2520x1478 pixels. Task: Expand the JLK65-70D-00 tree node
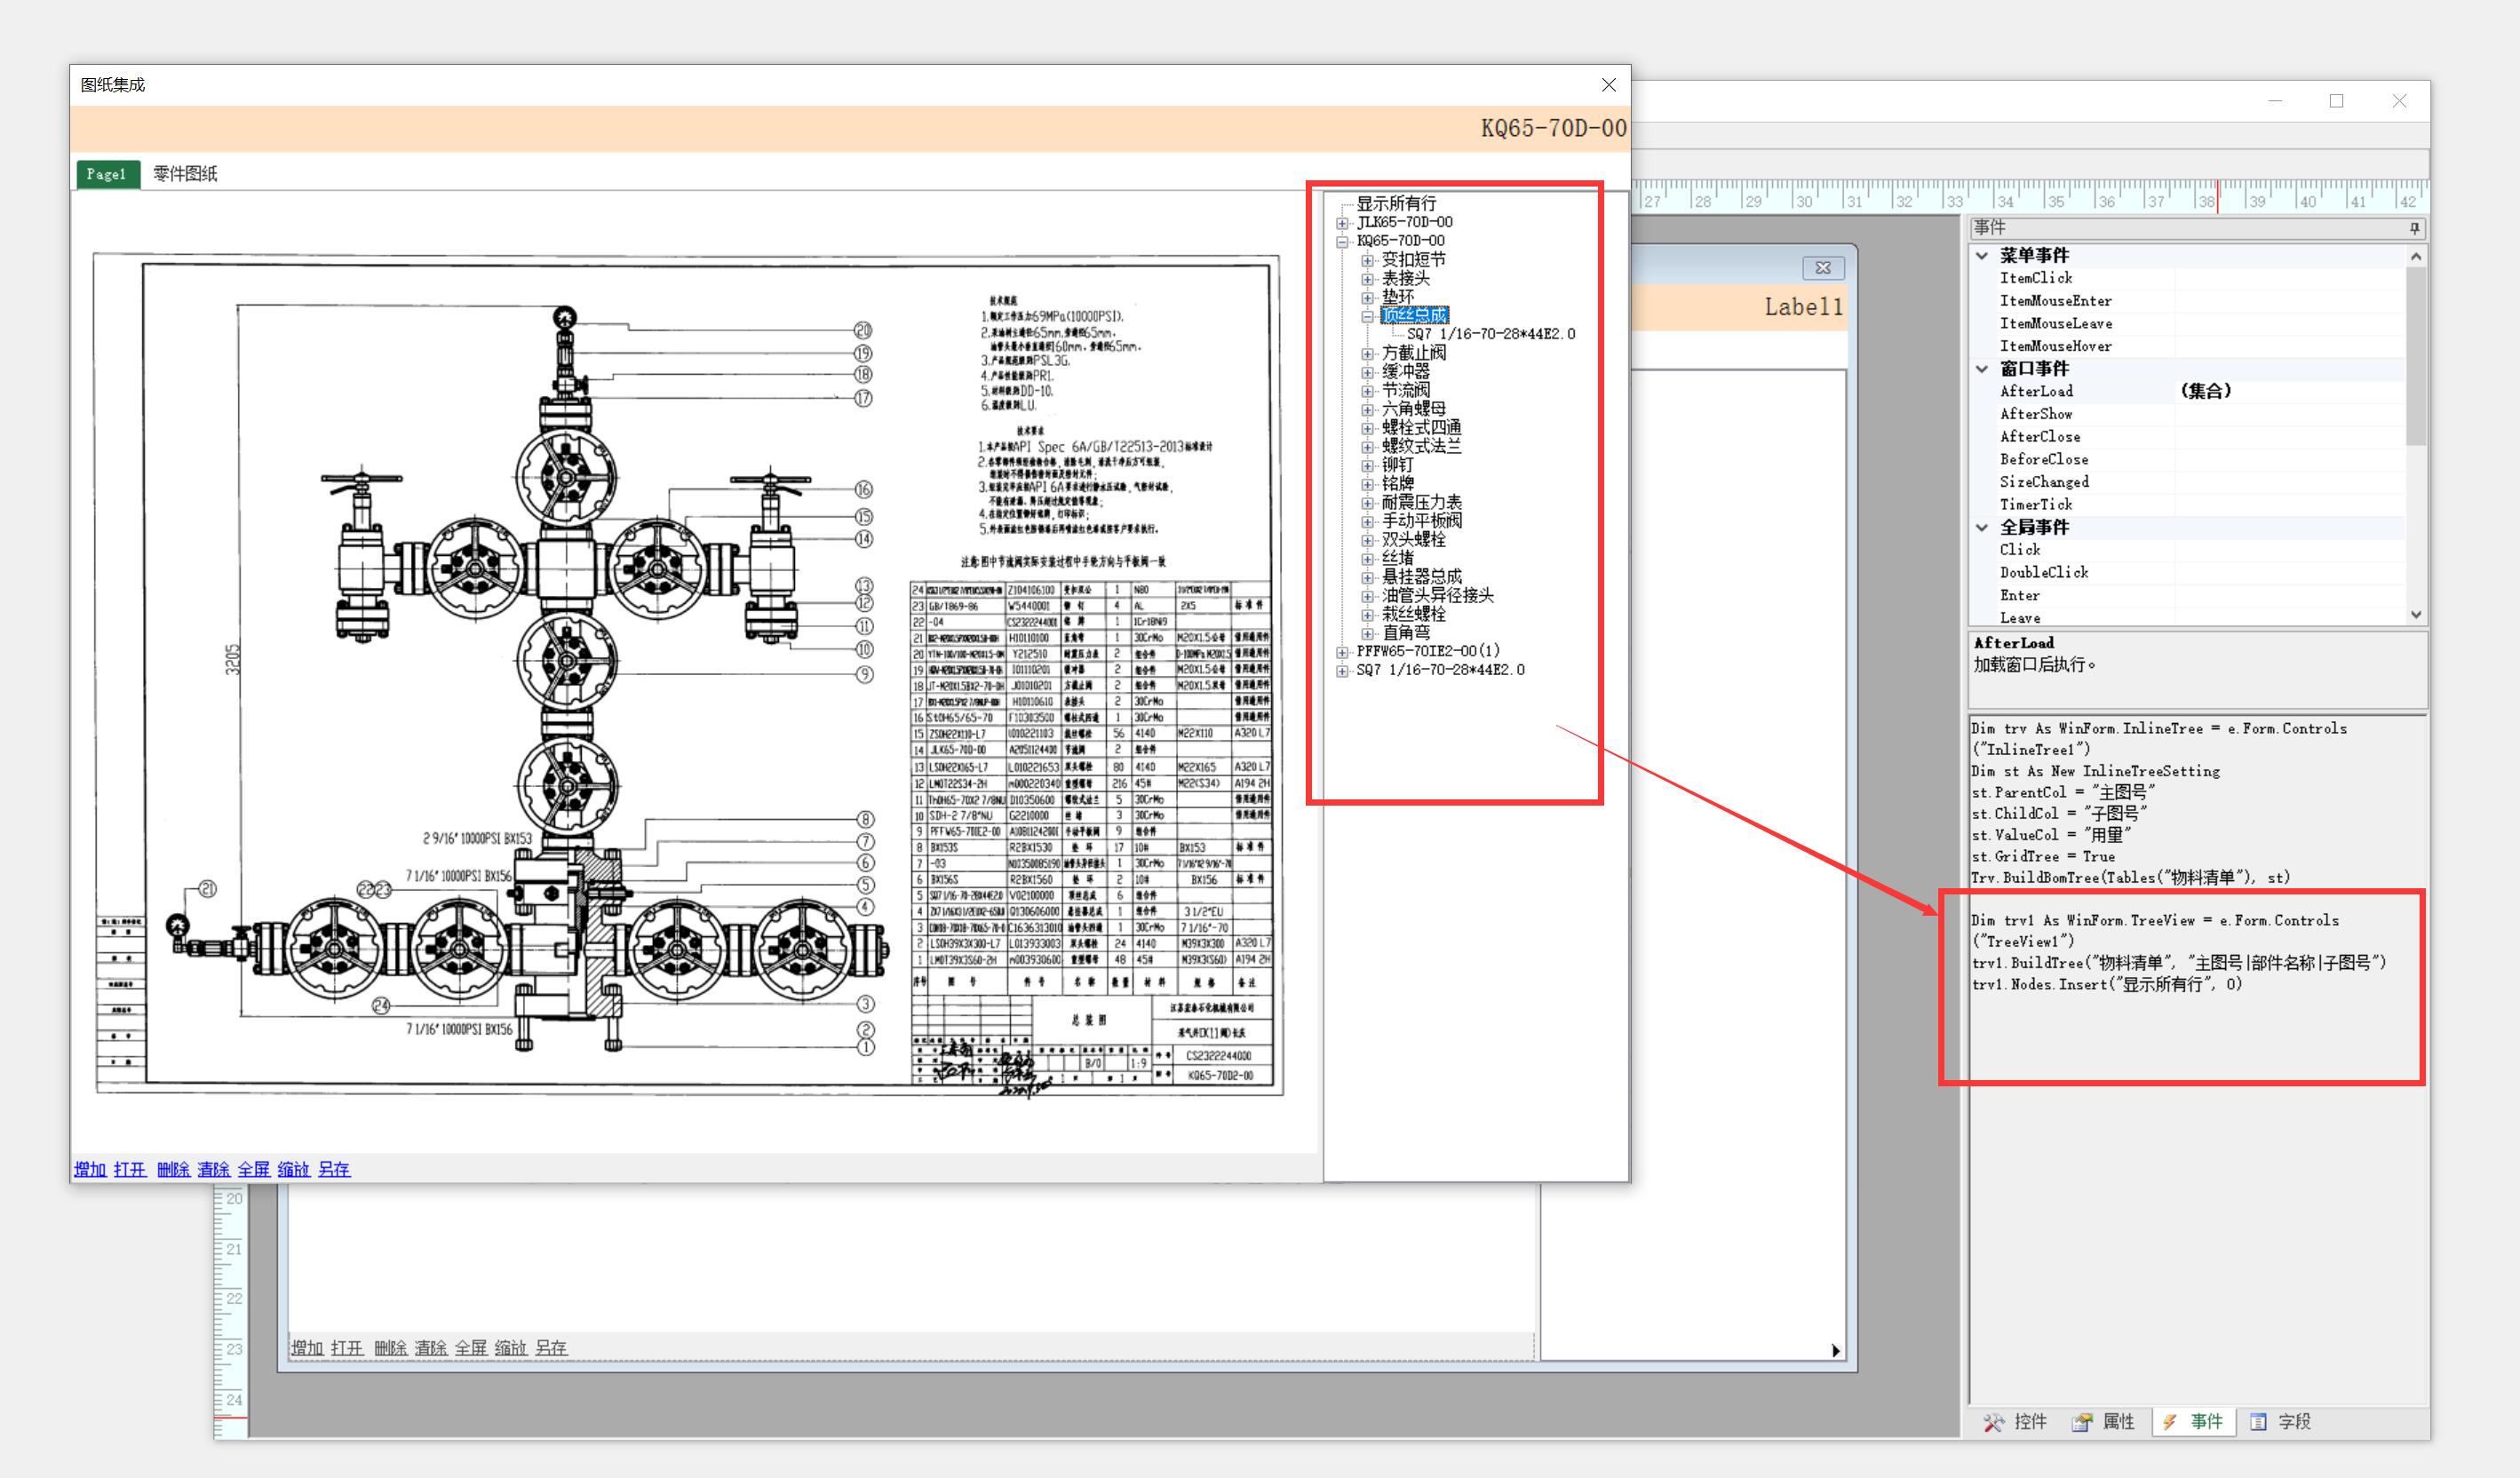(x=1343, y=223)
